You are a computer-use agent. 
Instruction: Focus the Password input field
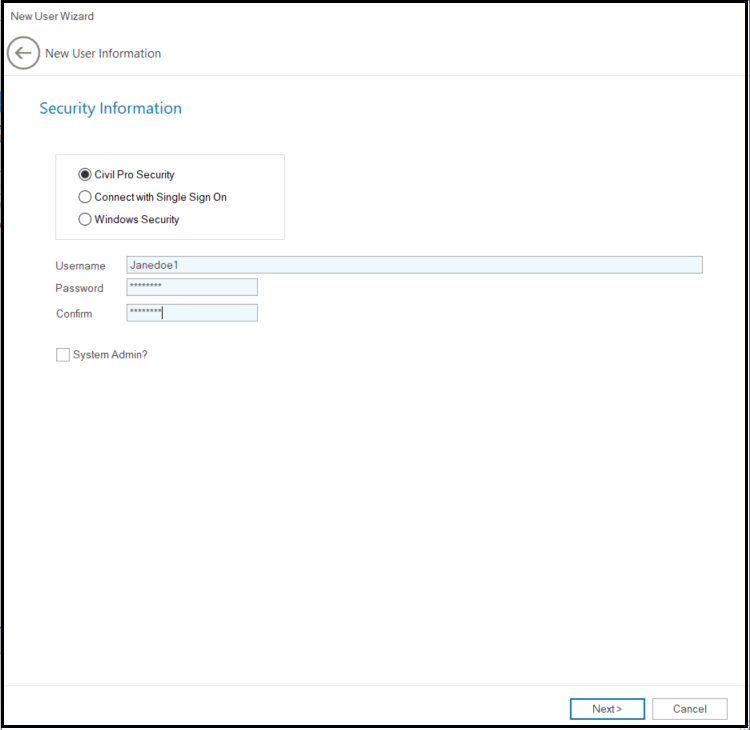[192, 288]
